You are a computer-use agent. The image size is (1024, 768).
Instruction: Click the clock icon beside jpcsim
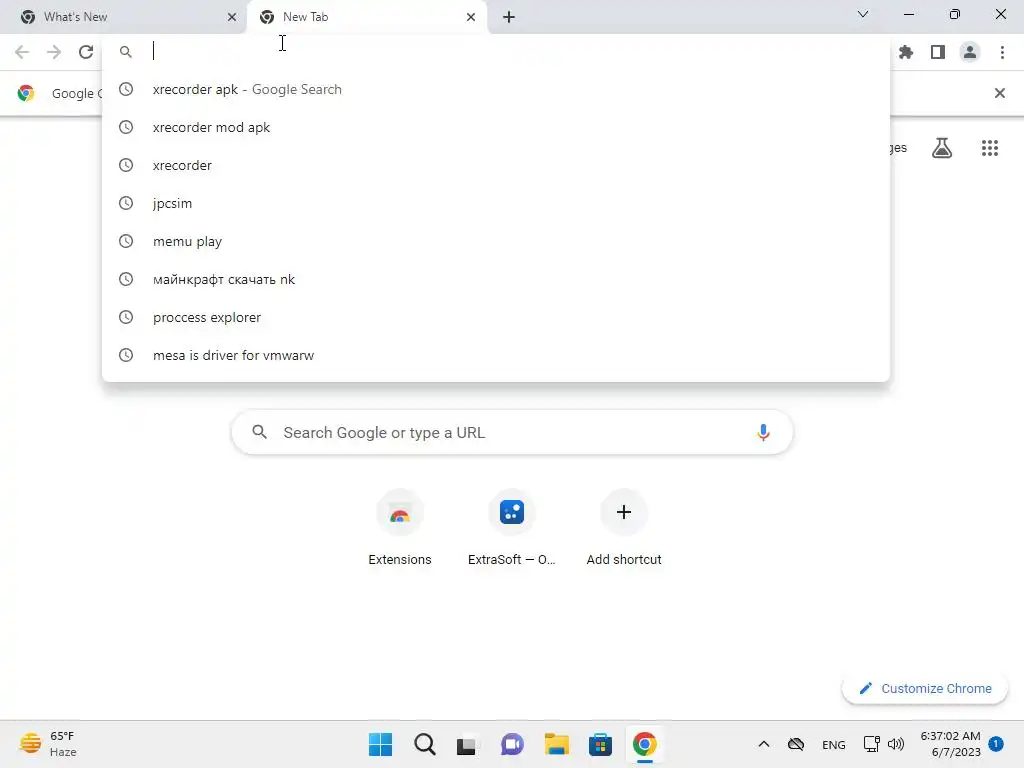[x=126, y=203]
